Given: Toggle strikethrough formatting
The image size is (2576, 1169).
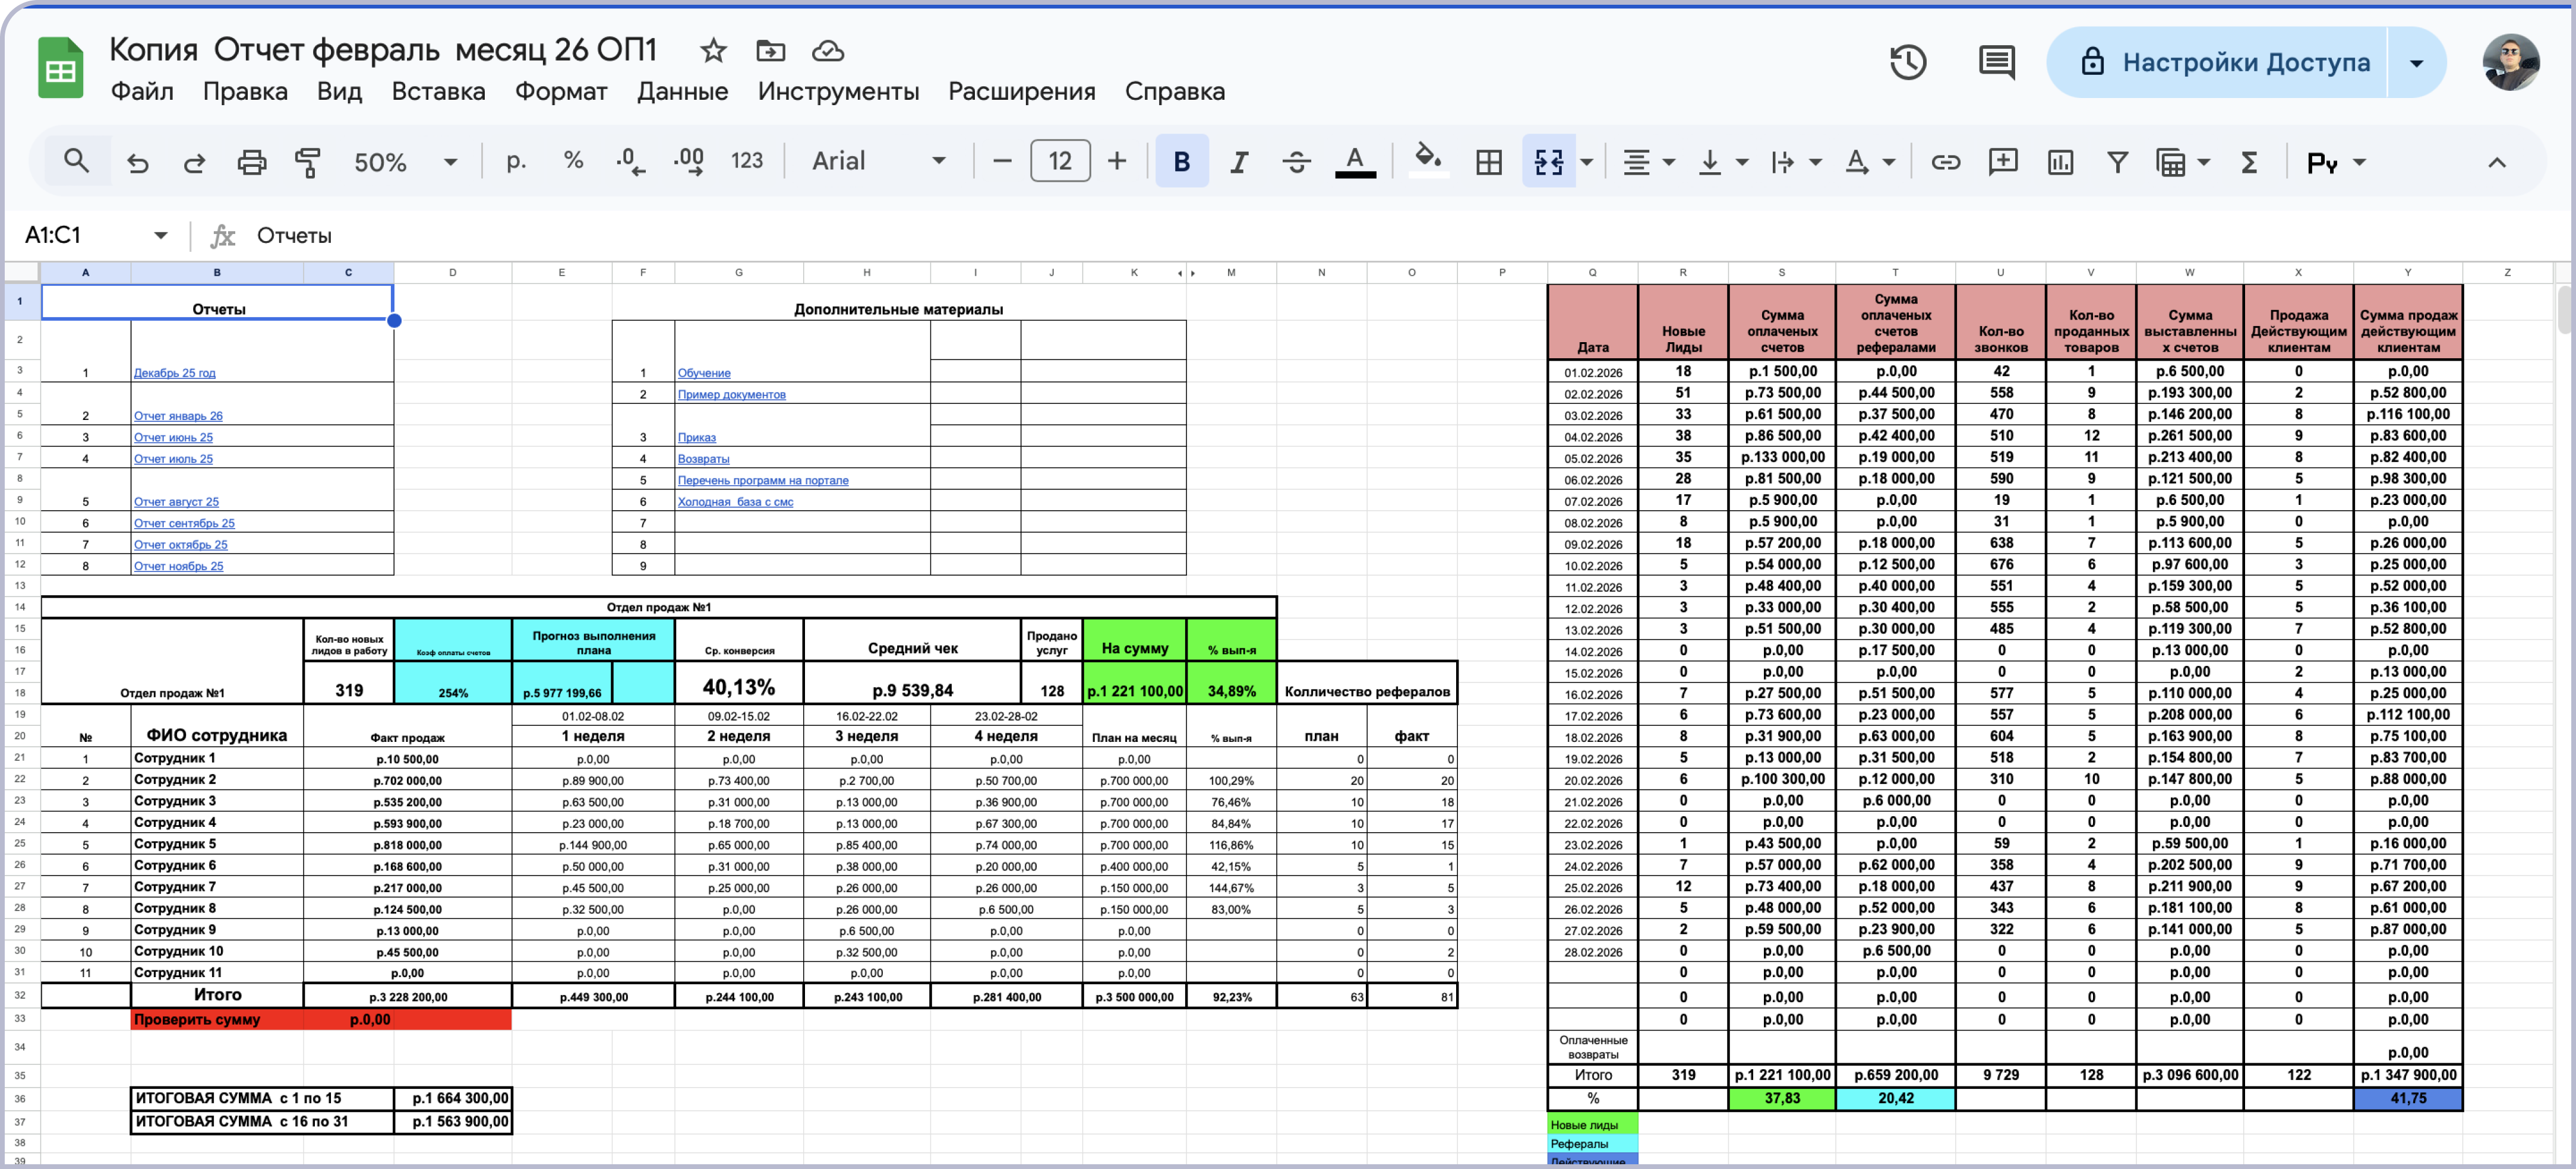Looking at the screenshot, I should point(1297,162).
